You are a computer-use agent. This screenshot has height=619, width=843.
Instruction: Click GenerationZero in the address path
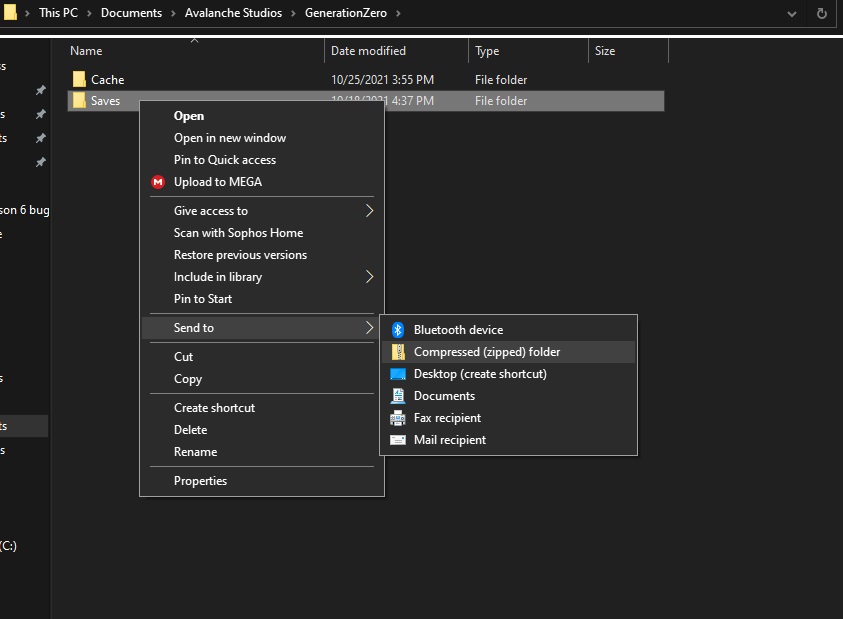tap(346, 13)
